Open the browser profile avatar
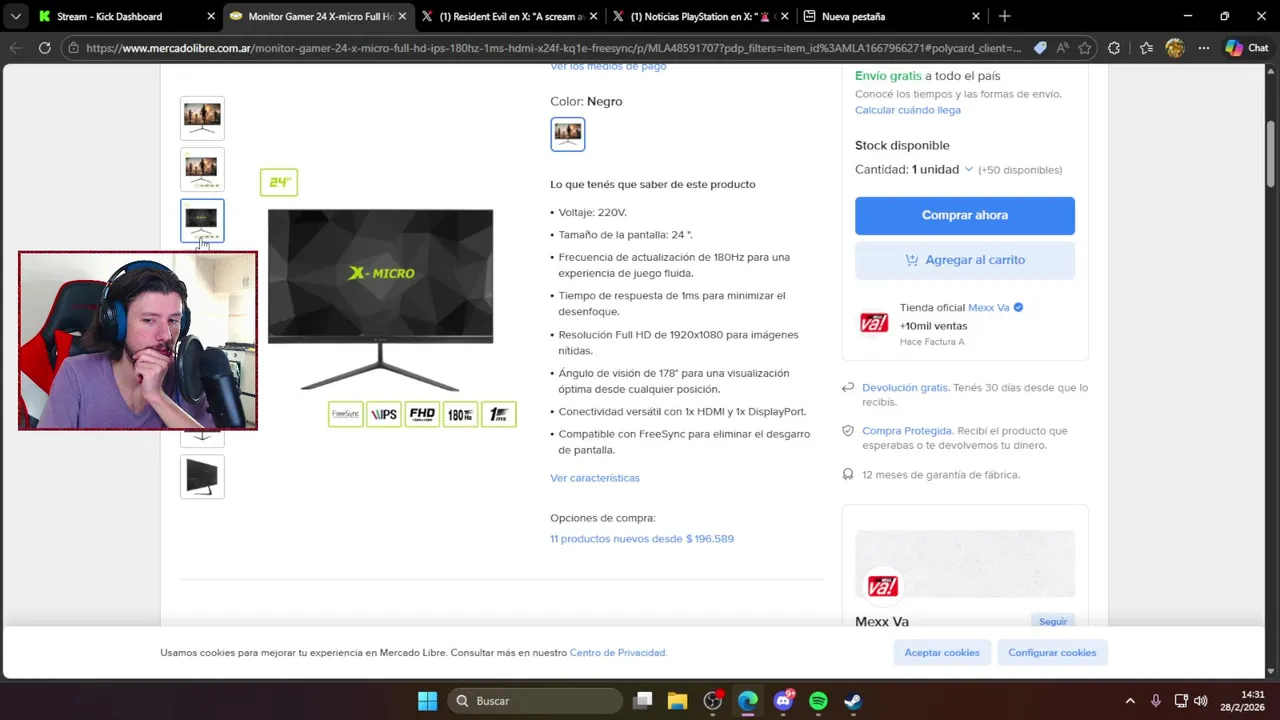1280x720 pixels. (x=1175, y=48)
